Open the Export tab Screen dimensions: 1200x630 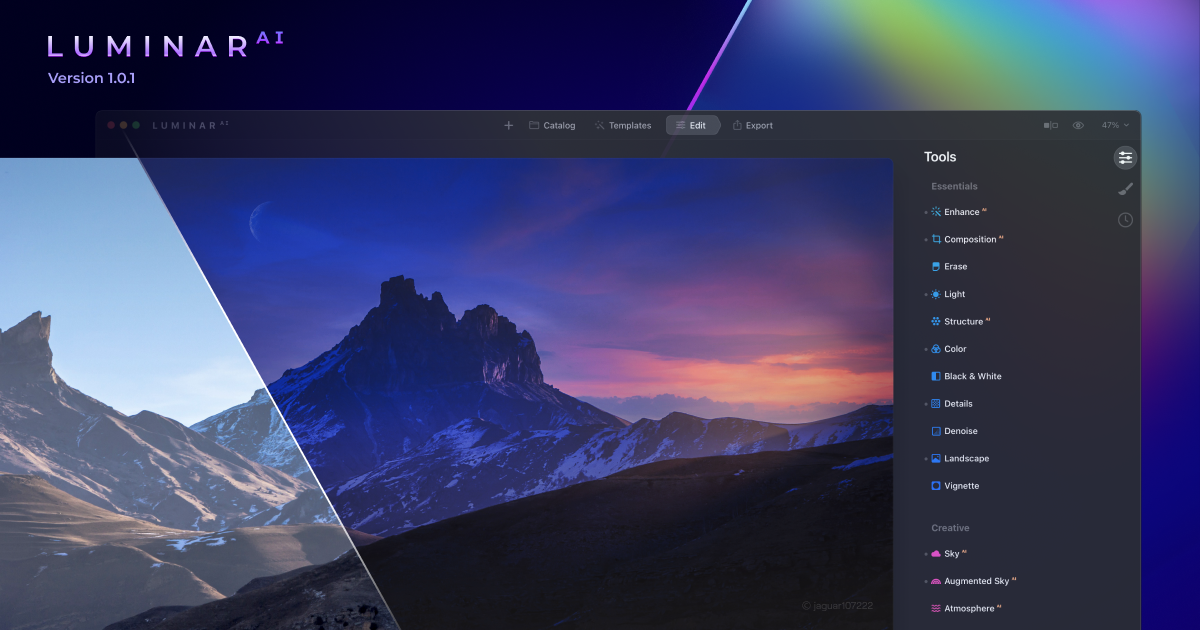click(753, 125)
